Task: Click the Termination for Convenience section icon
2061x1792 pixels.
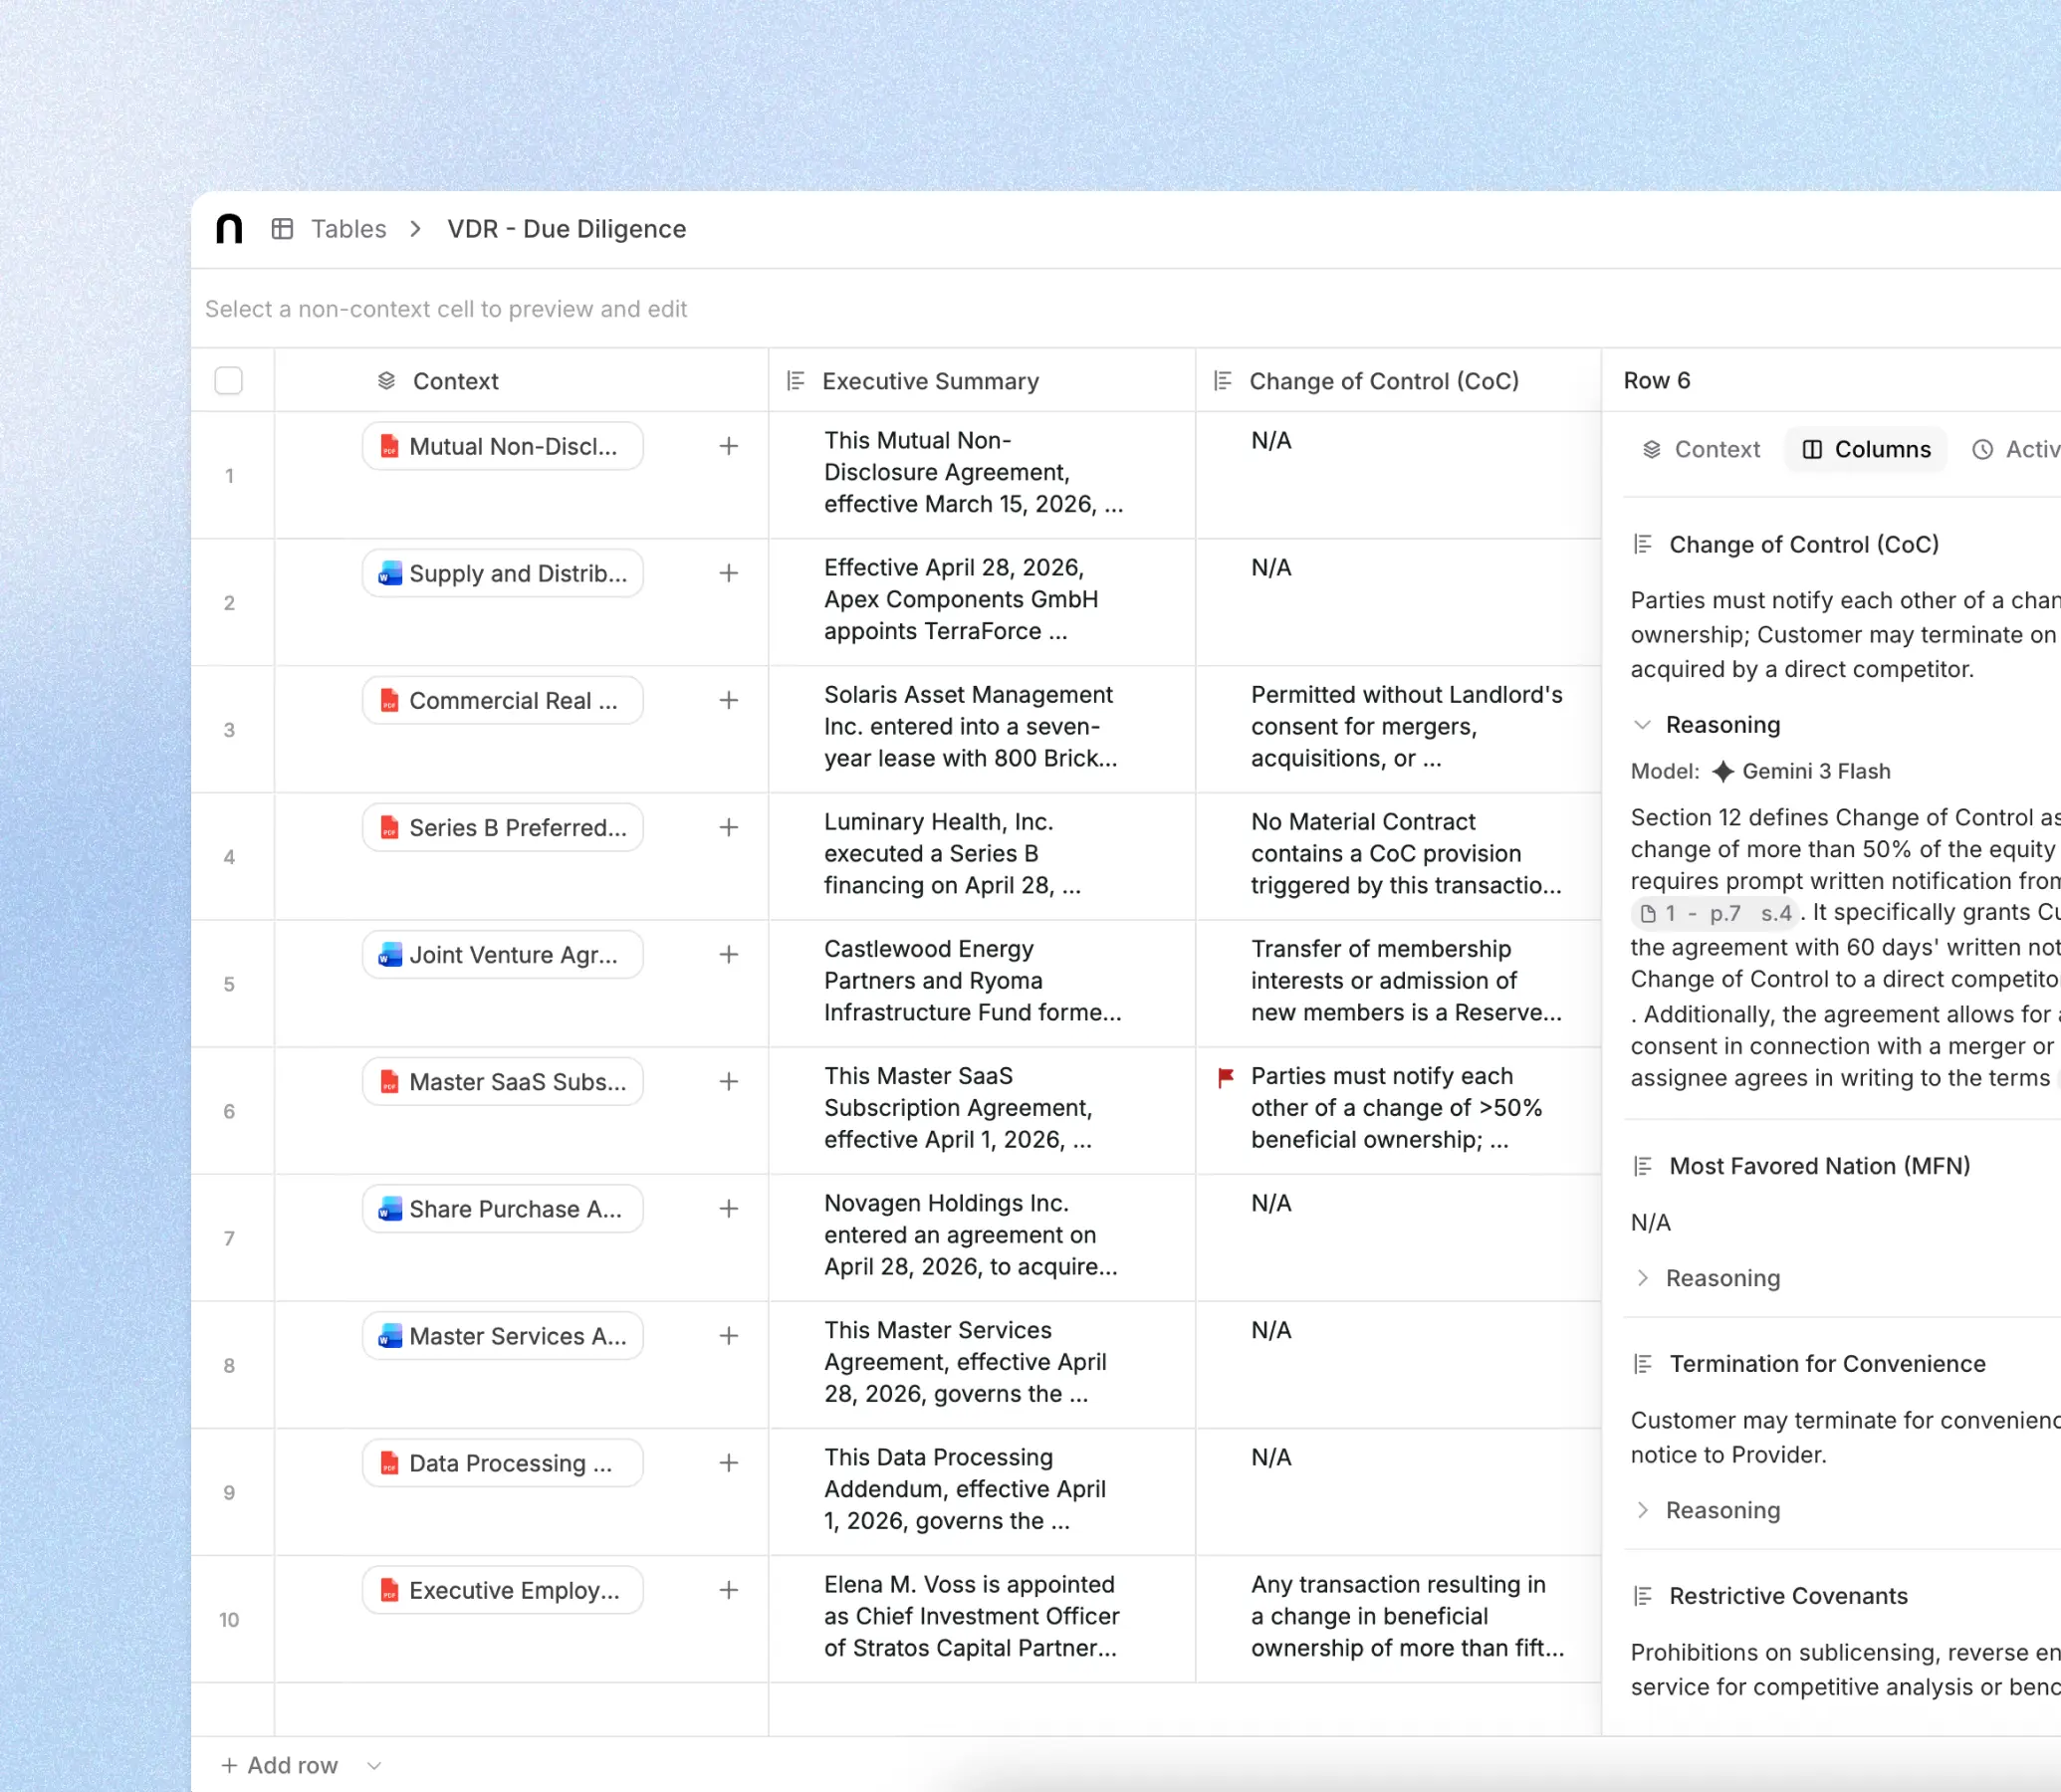Action: (x=1643, y=1364)
